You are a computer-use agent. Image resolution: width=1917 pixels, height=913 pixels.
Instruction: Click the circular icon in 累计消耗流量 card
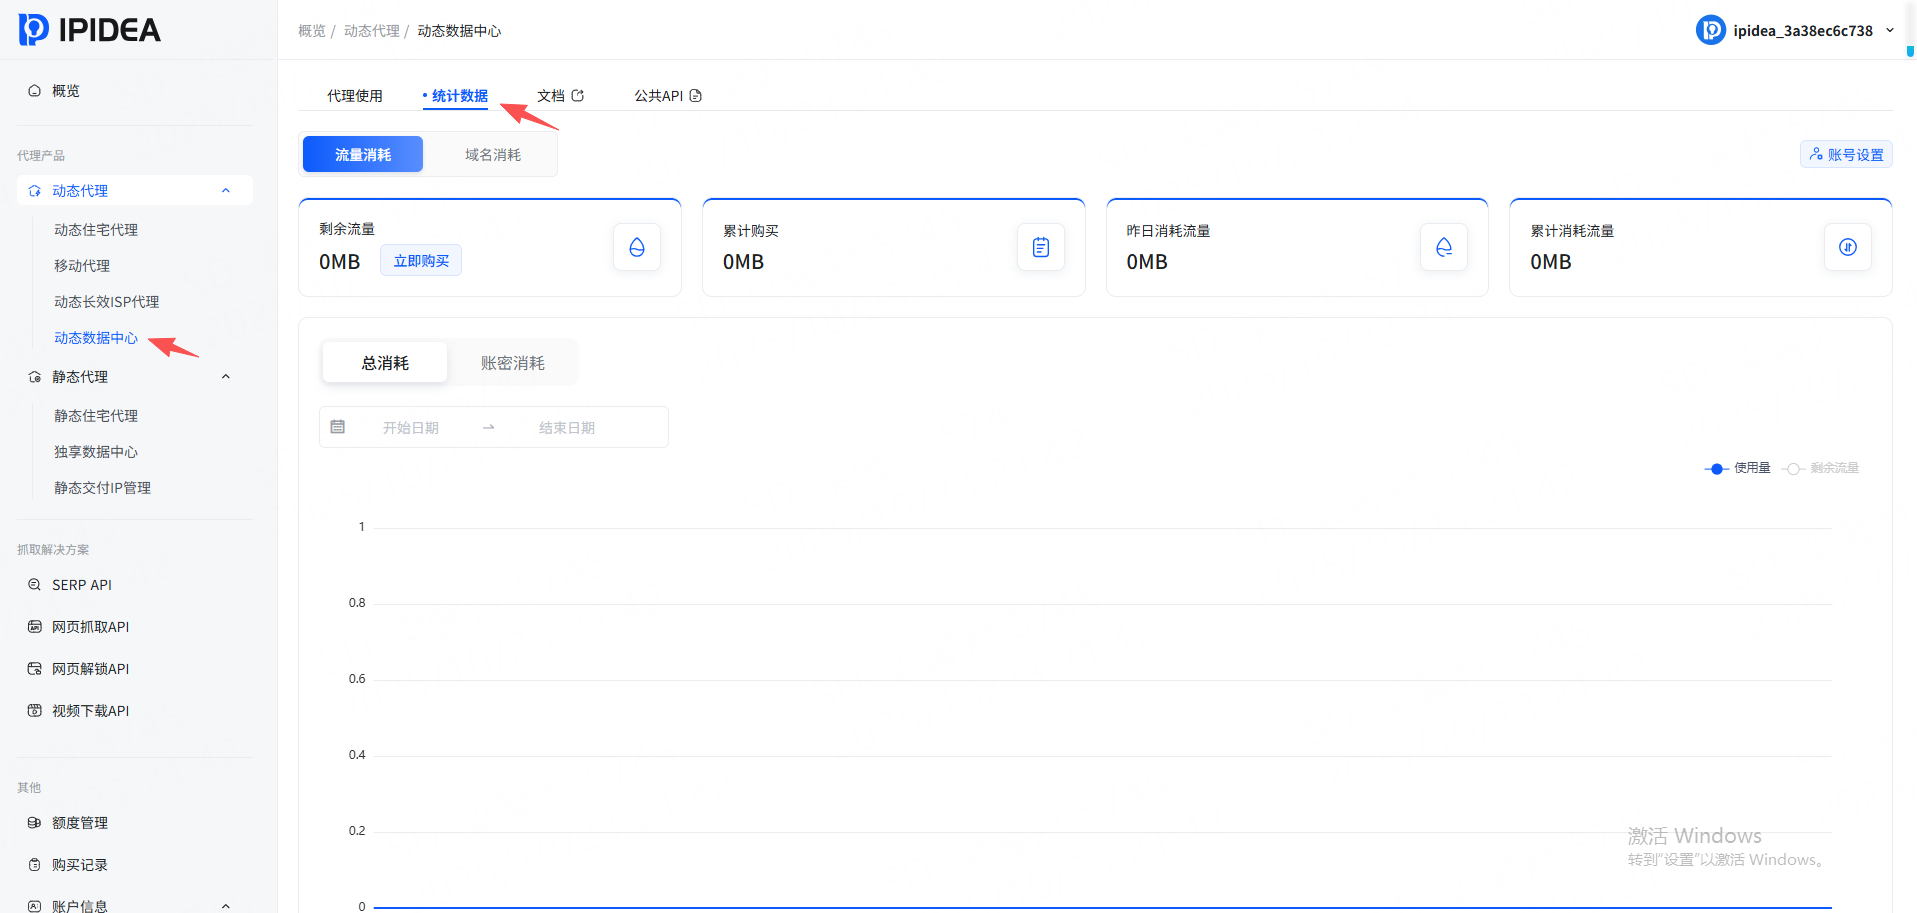click(1847, 248)
